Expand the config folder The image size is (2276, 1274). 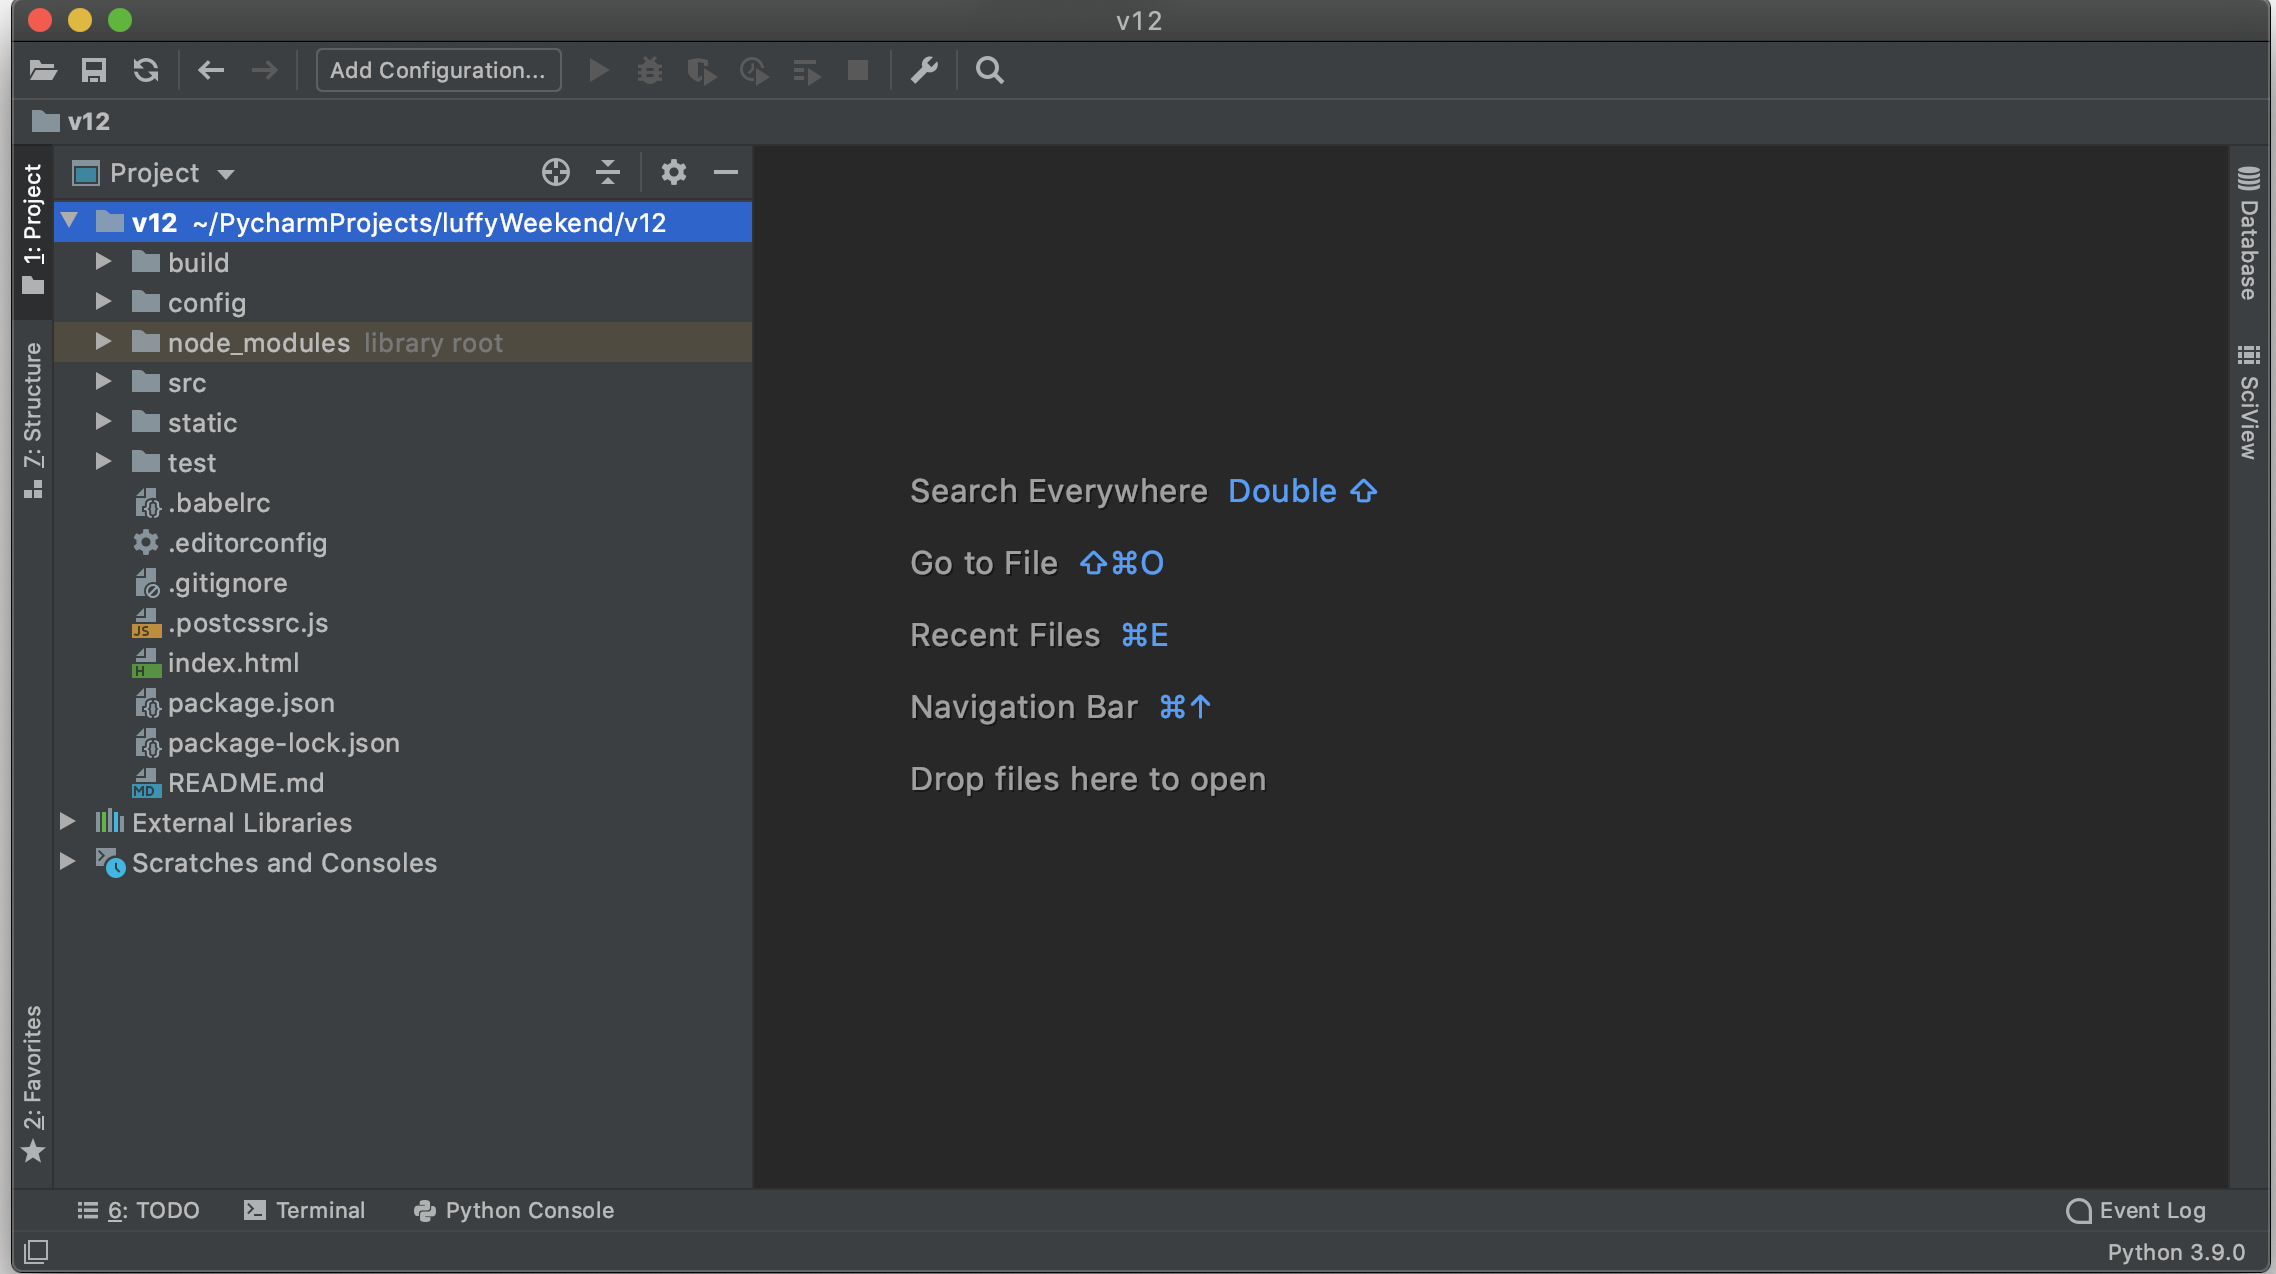[x=103, y=301]
